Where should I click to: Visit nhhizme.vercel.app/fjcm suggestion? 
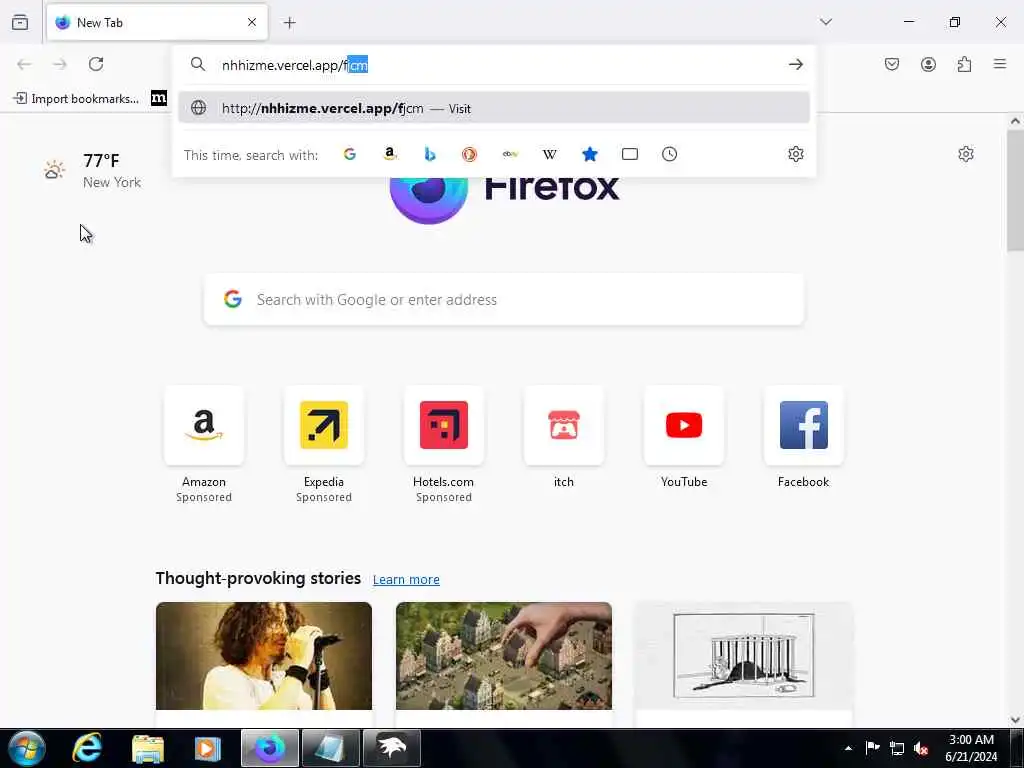click(x=494, y=108)
